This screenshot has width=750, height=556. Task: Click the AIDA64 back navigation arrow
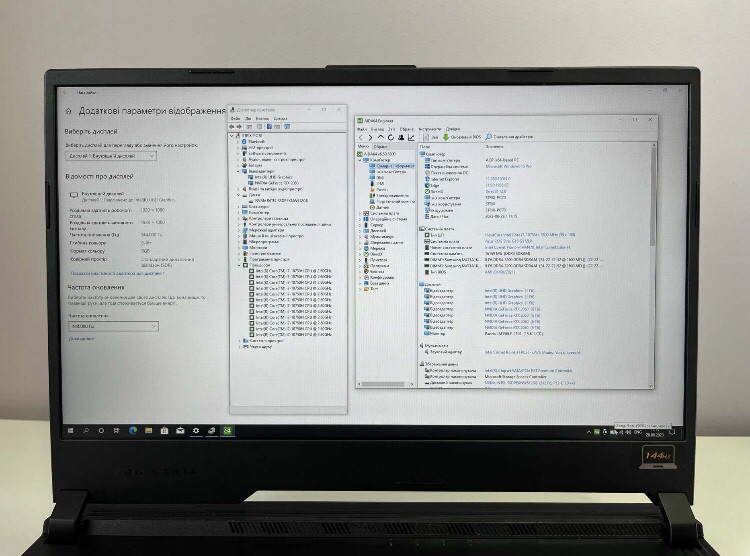[x=363, y=137]
